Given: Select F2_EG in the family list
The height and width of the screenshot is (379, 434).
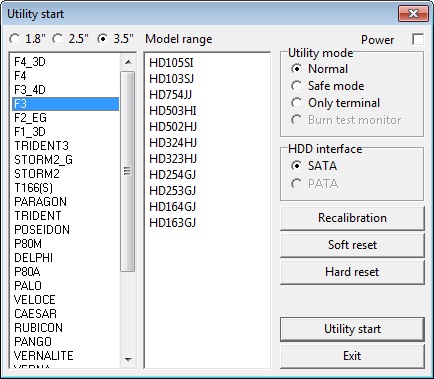Looking at the screenshot, I should click(66, 118).
